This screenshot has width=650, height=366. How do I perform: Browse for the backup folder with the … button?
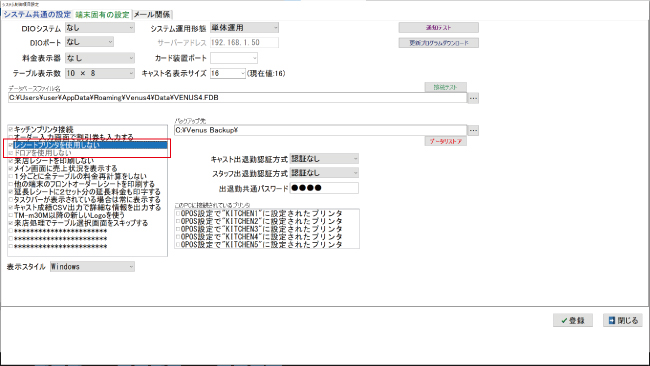(x=473, y=131)
